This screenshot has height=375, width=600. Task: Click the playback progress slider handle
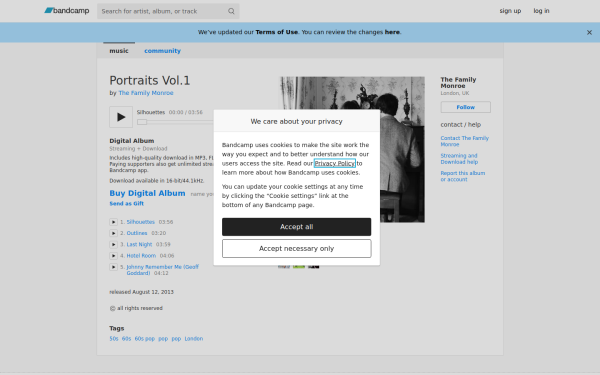click(142, 122)
